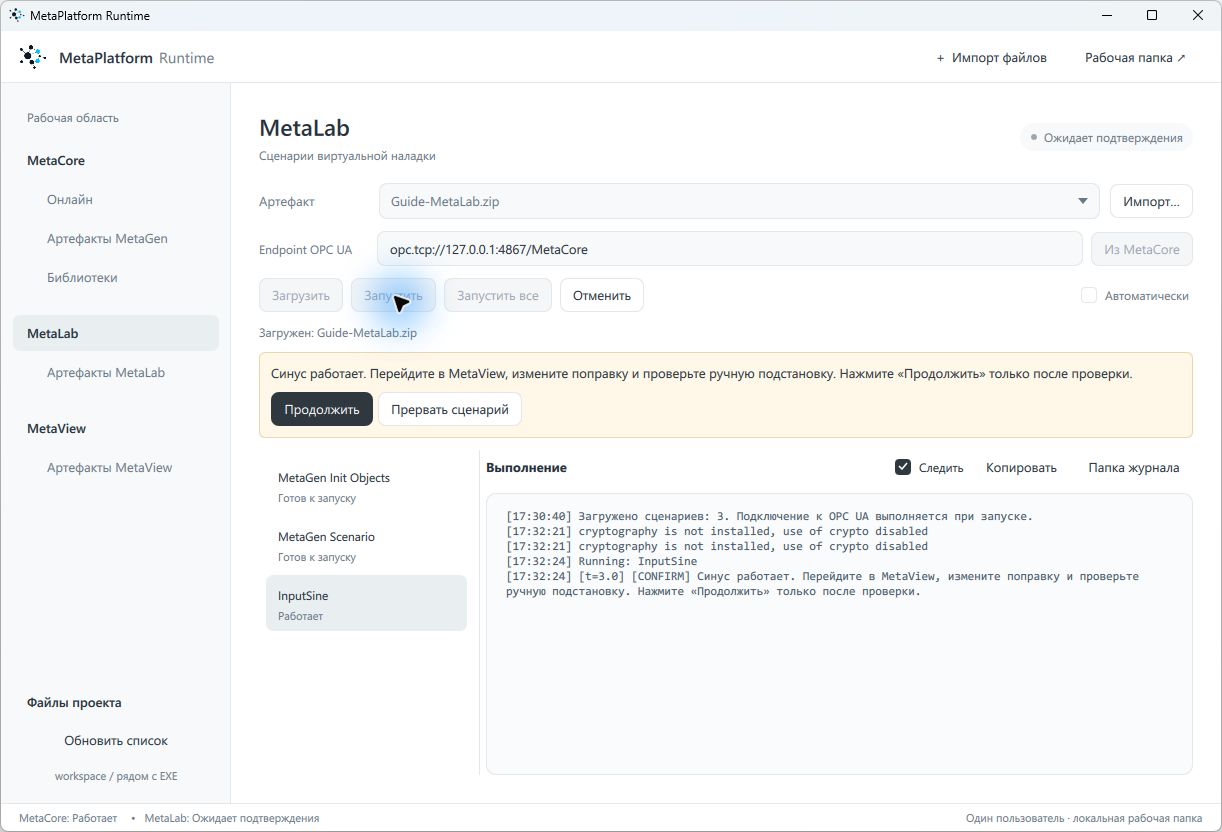
Task: Select MetaLab in the sidebar
Action: pyautogui.click(x=116, y=333)
